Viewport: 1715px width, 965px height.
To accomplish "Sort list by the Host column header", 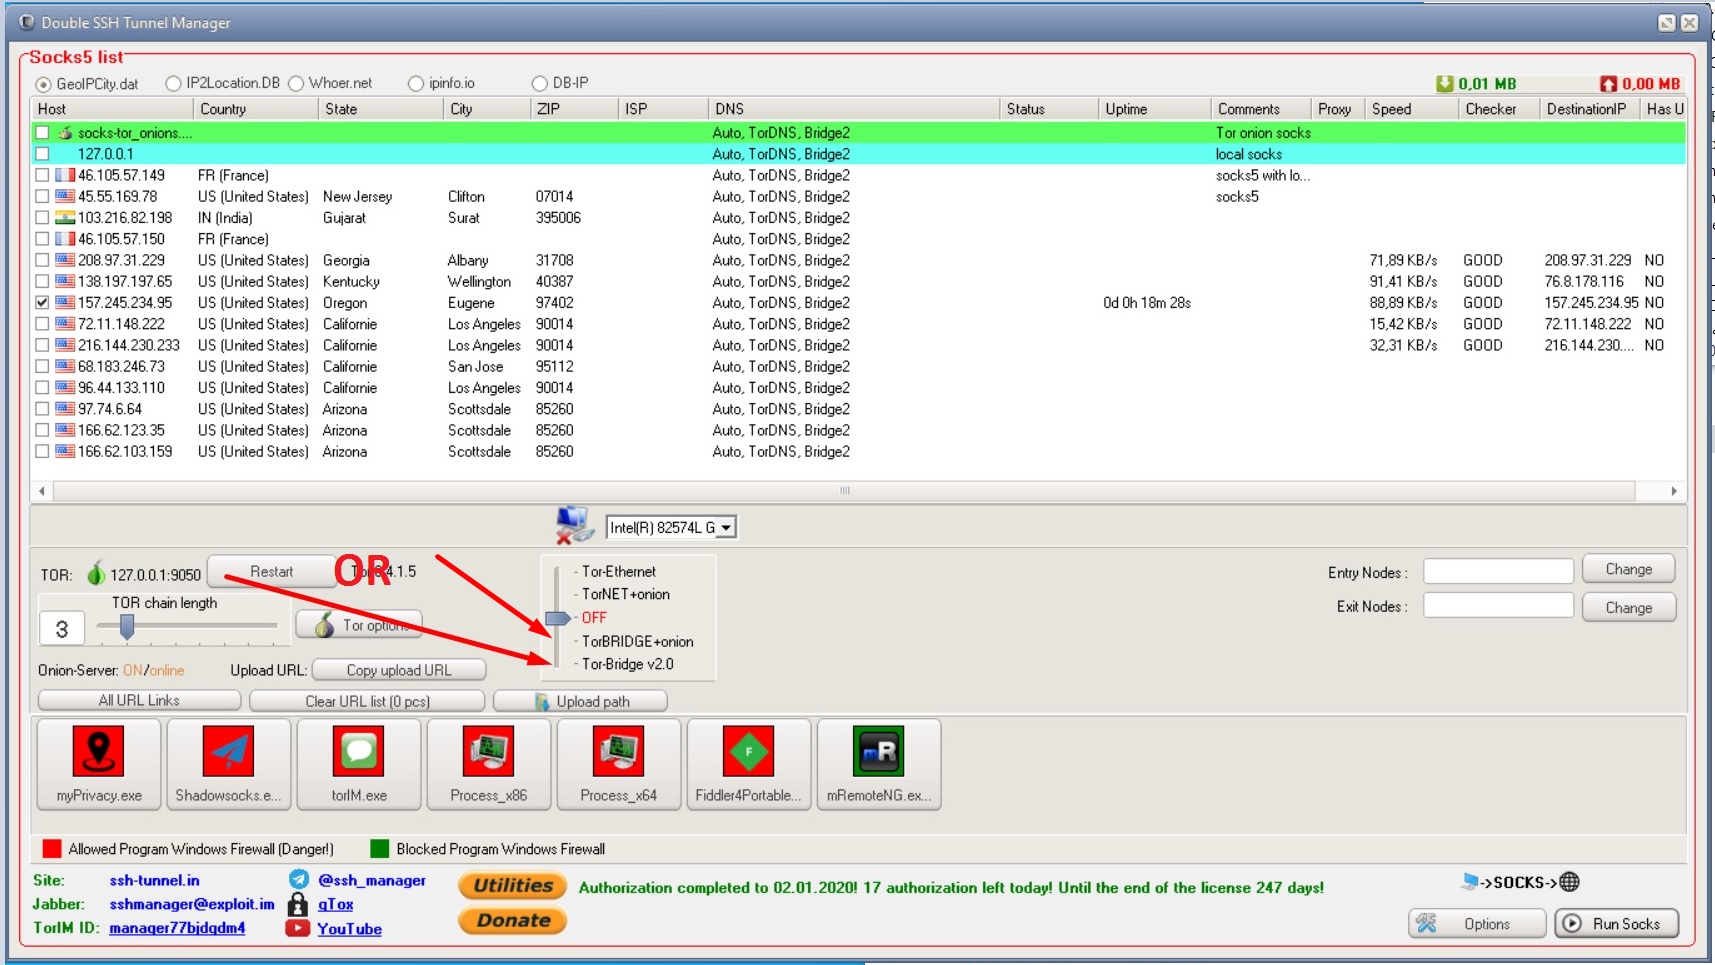I will (x=111, y=109).
